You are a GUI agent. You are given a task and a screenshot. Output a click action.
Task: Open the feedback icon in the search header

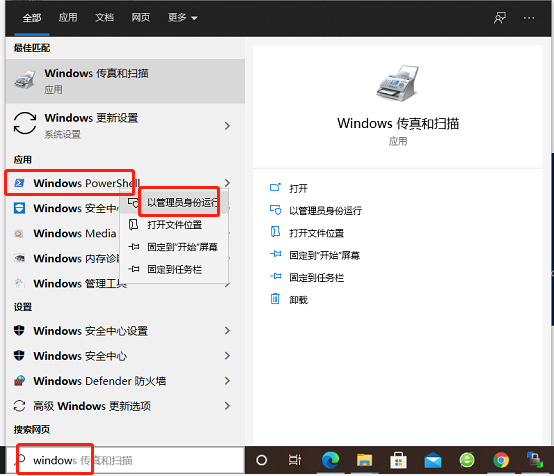tap(500, 18)
